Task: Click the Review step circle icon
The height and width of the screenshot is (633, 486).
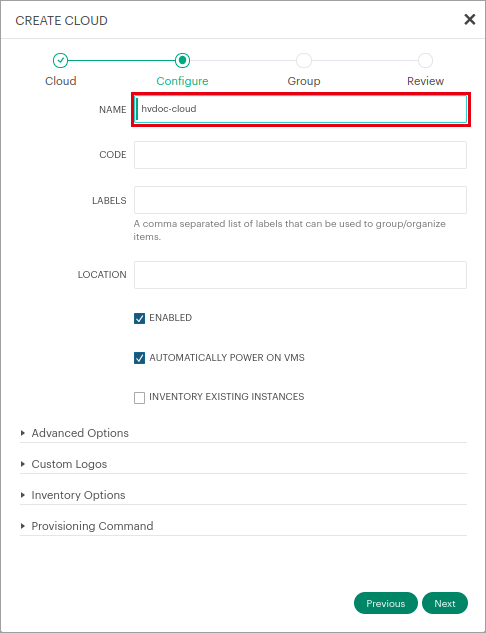Action: 425,61
